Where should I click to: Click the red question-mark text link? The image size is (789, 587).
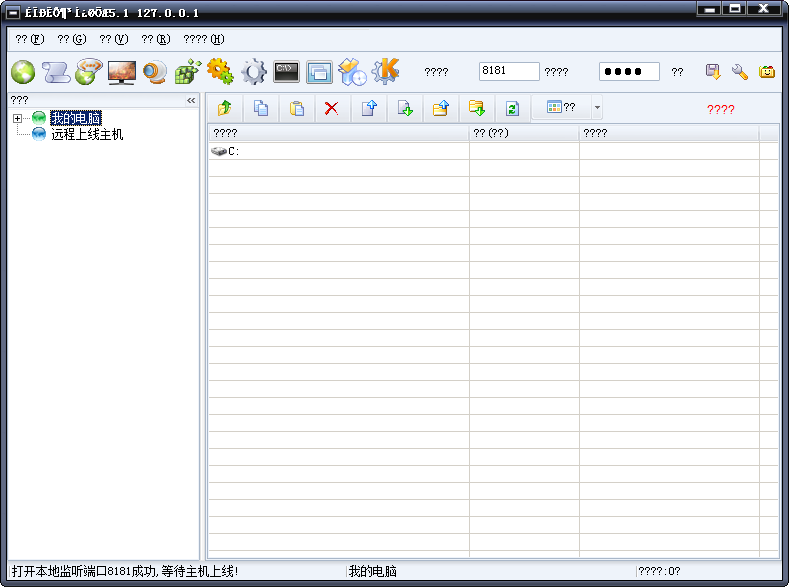(720, 109)
